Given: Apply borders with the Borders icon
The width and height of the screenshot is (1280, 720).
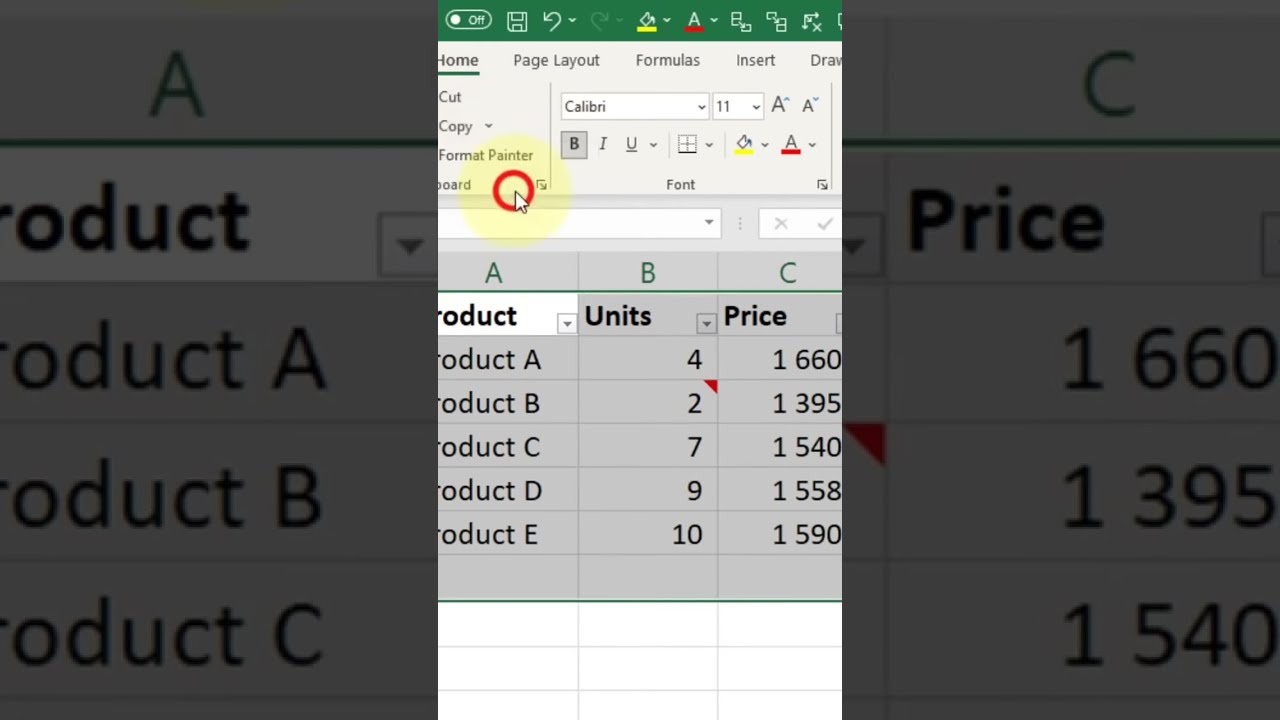Looking at the screenshot, I should point(687,144).
